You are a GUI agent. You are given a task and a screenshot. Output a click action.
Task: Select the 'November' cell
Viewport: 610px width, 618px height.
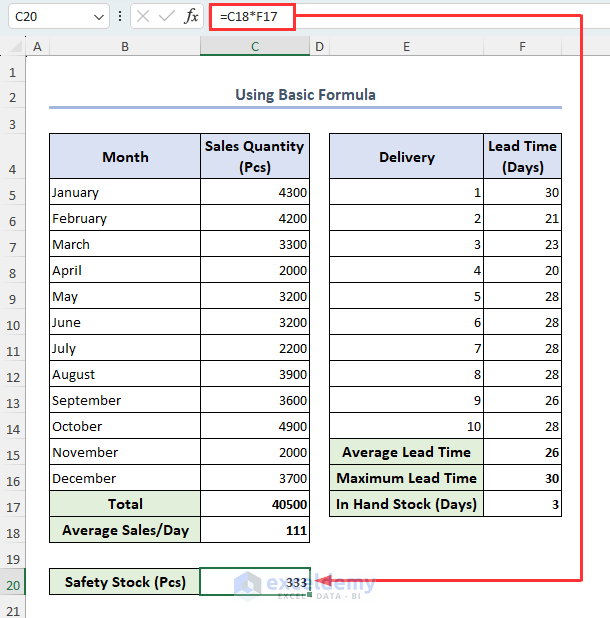[x=125, y=452]
